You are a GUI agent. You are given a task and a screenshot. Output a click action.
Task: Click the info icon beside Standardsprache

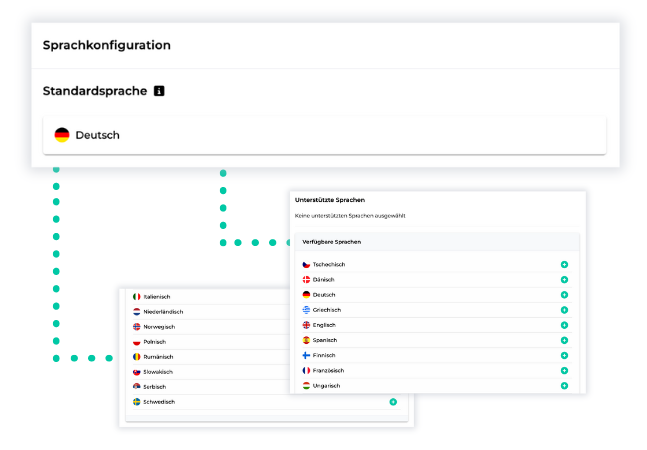point(159,91)
